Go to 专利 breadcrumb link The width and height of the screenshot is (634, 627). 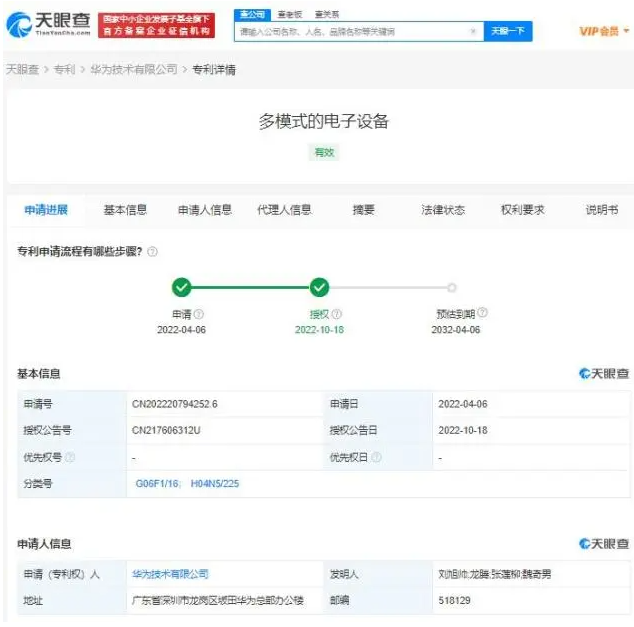pos(64,70)
